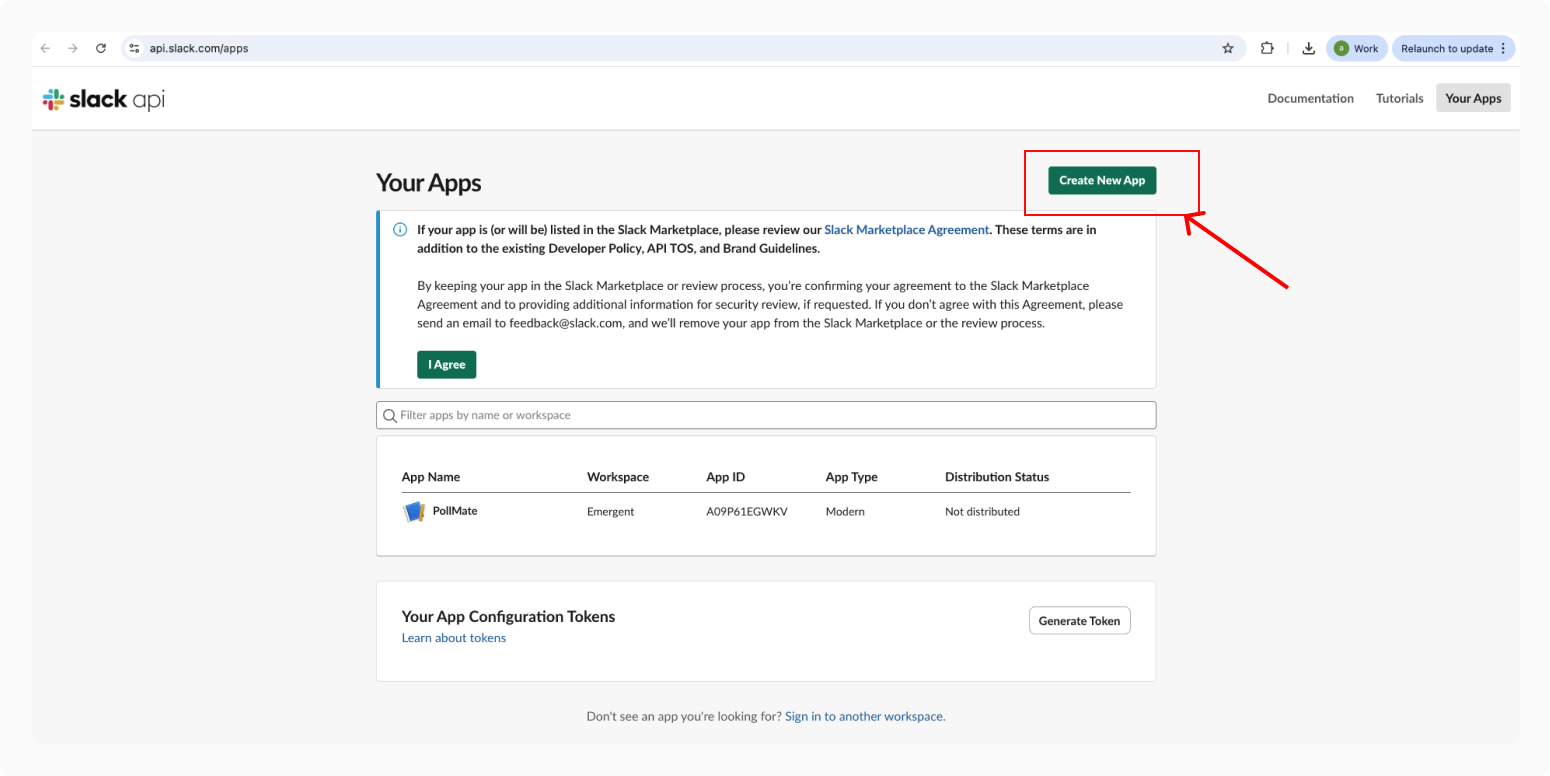Open the three-dot menu beside Relaunch to update
Viewport: 1550px width, 776px height.
1503,48
